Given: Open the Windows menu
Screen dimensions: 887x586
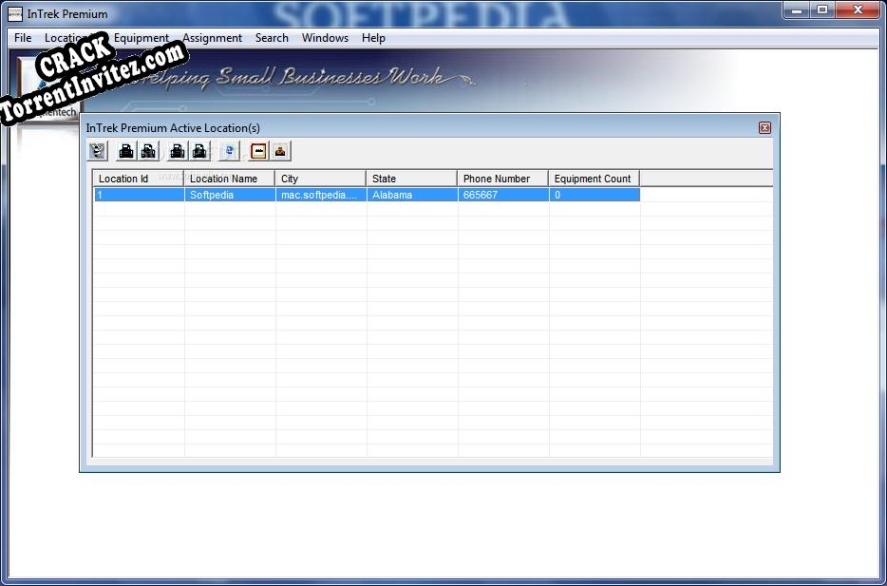Looking at the screenshot, I should click(x=324, y=37).
